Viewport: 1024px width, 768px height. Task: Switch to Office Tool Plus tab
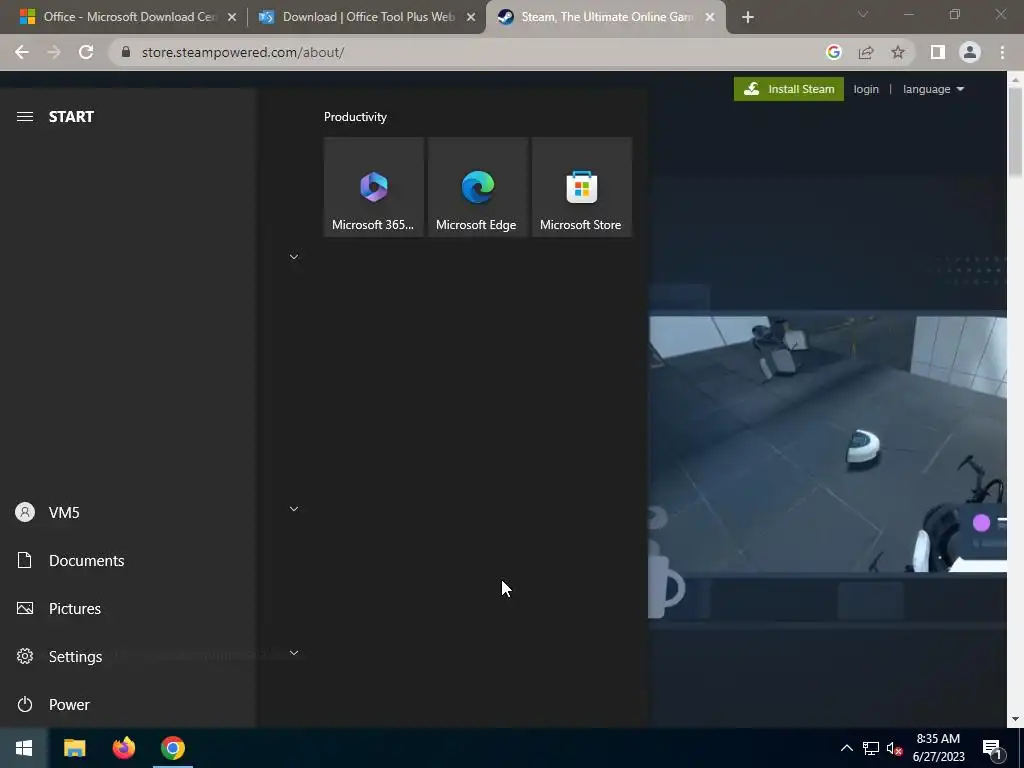(368, 17)
